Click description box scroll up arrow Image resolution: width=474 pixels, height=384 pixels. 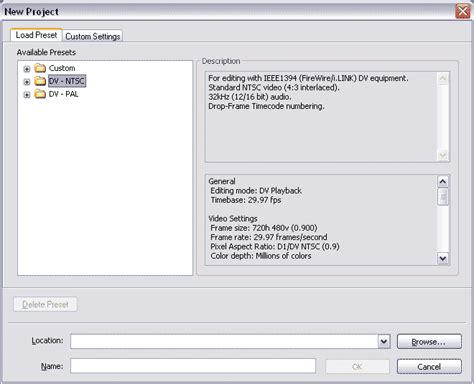point(443,79)
